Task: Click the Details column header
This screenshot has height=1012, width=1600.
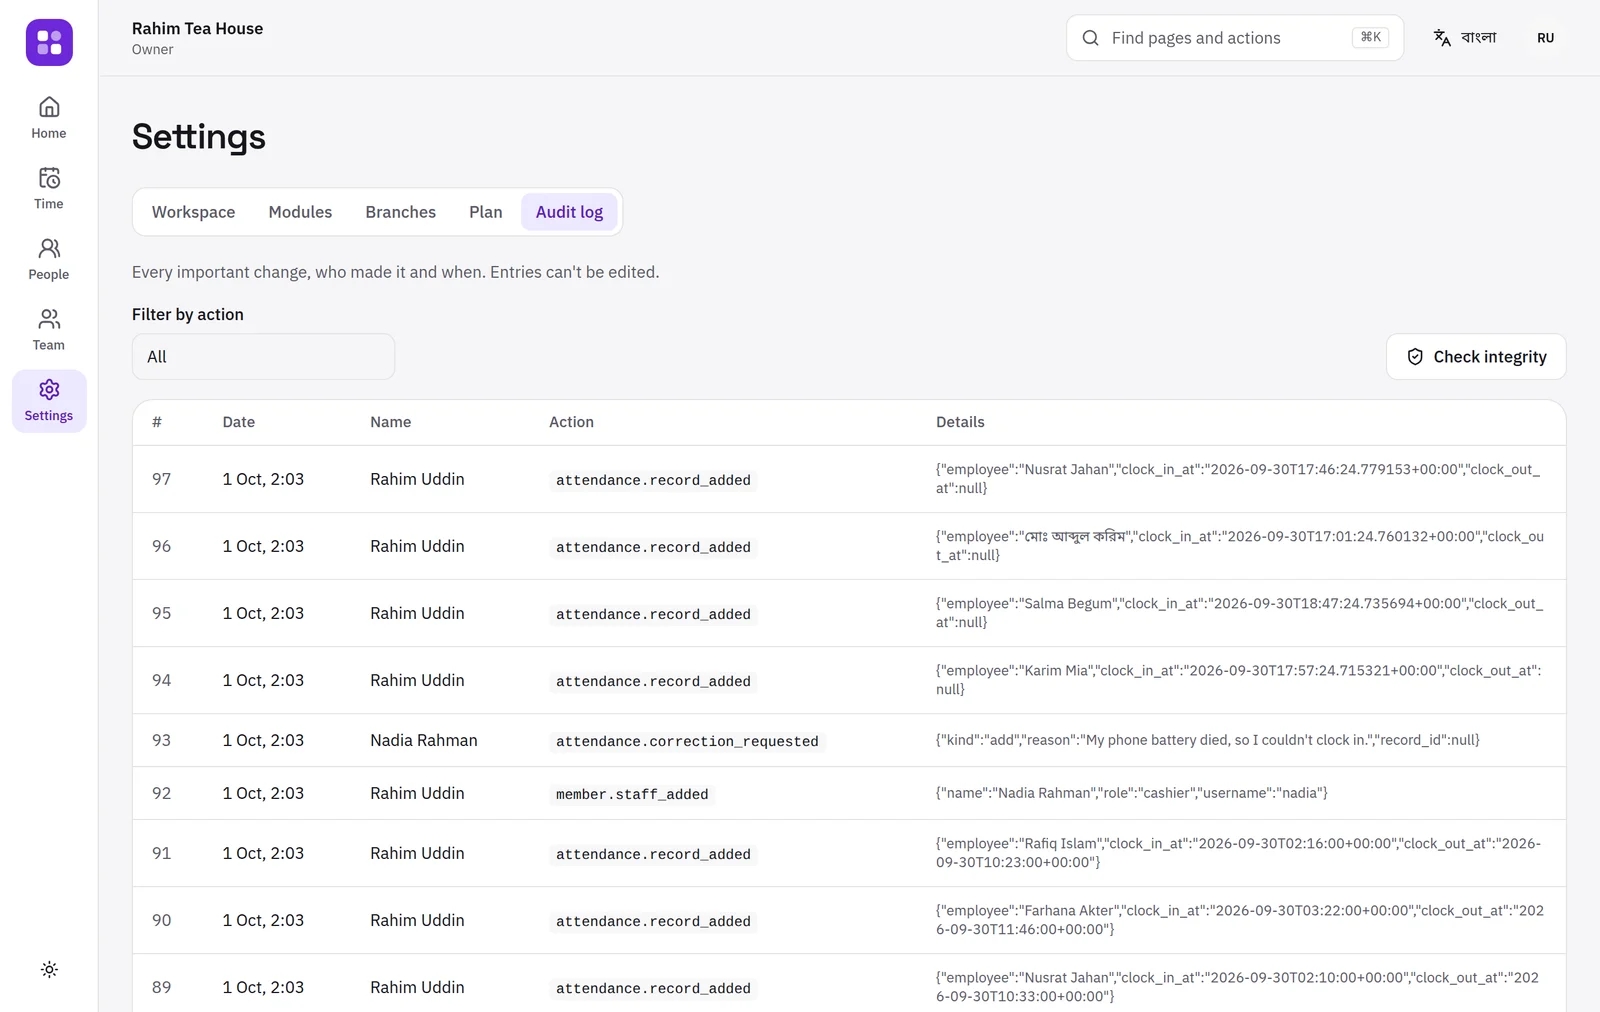Action: pos(961,422)
